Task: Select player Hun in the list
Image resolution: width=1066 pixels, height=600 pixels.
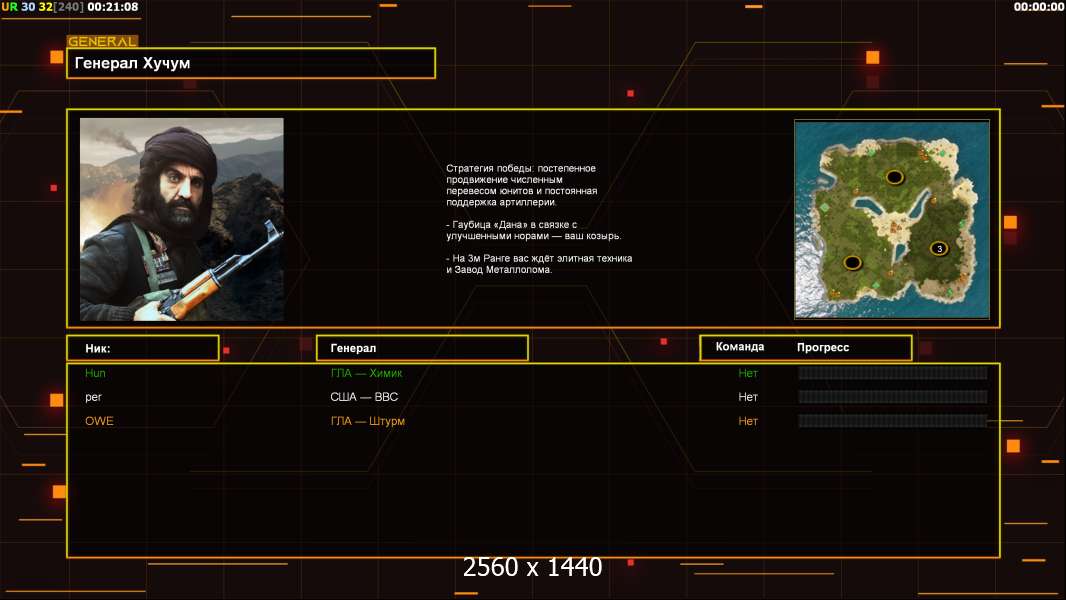Action: tap(95, 373)
